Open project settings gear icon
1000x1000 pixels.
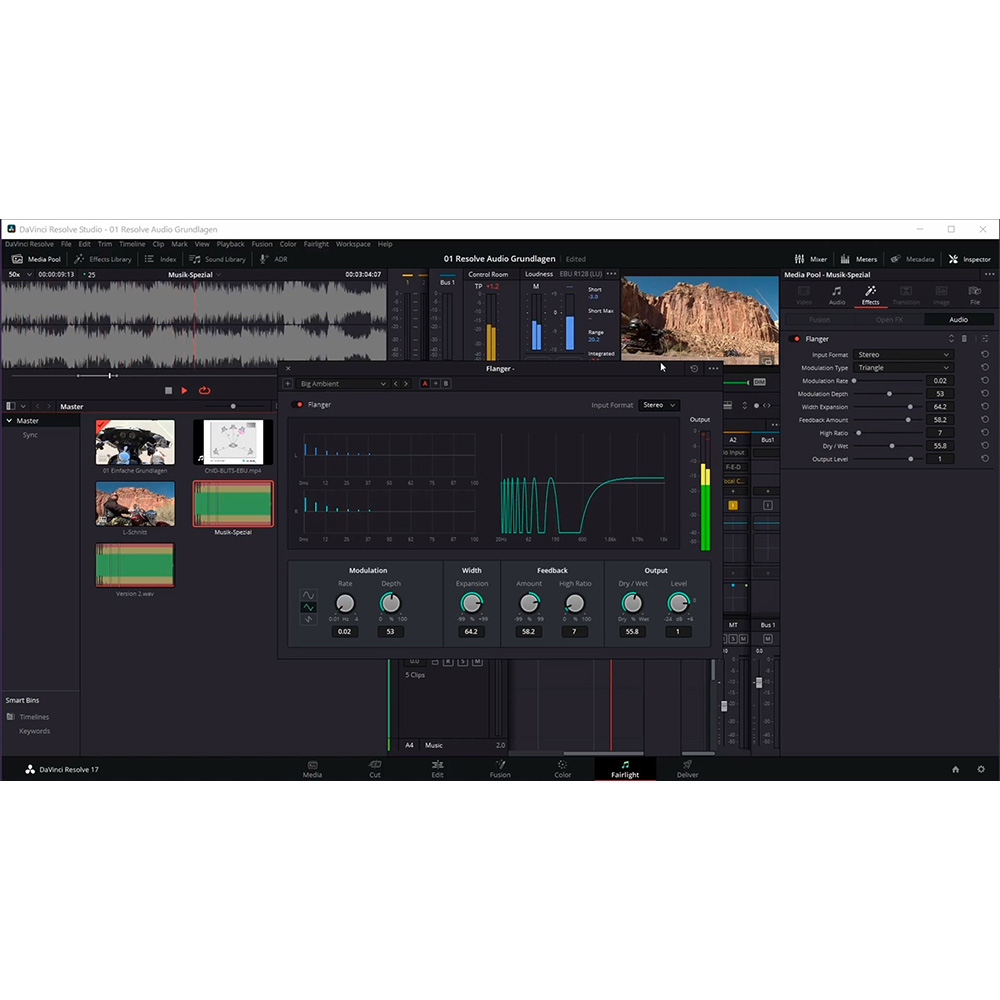pyautogui.click(x=981, y=769)
